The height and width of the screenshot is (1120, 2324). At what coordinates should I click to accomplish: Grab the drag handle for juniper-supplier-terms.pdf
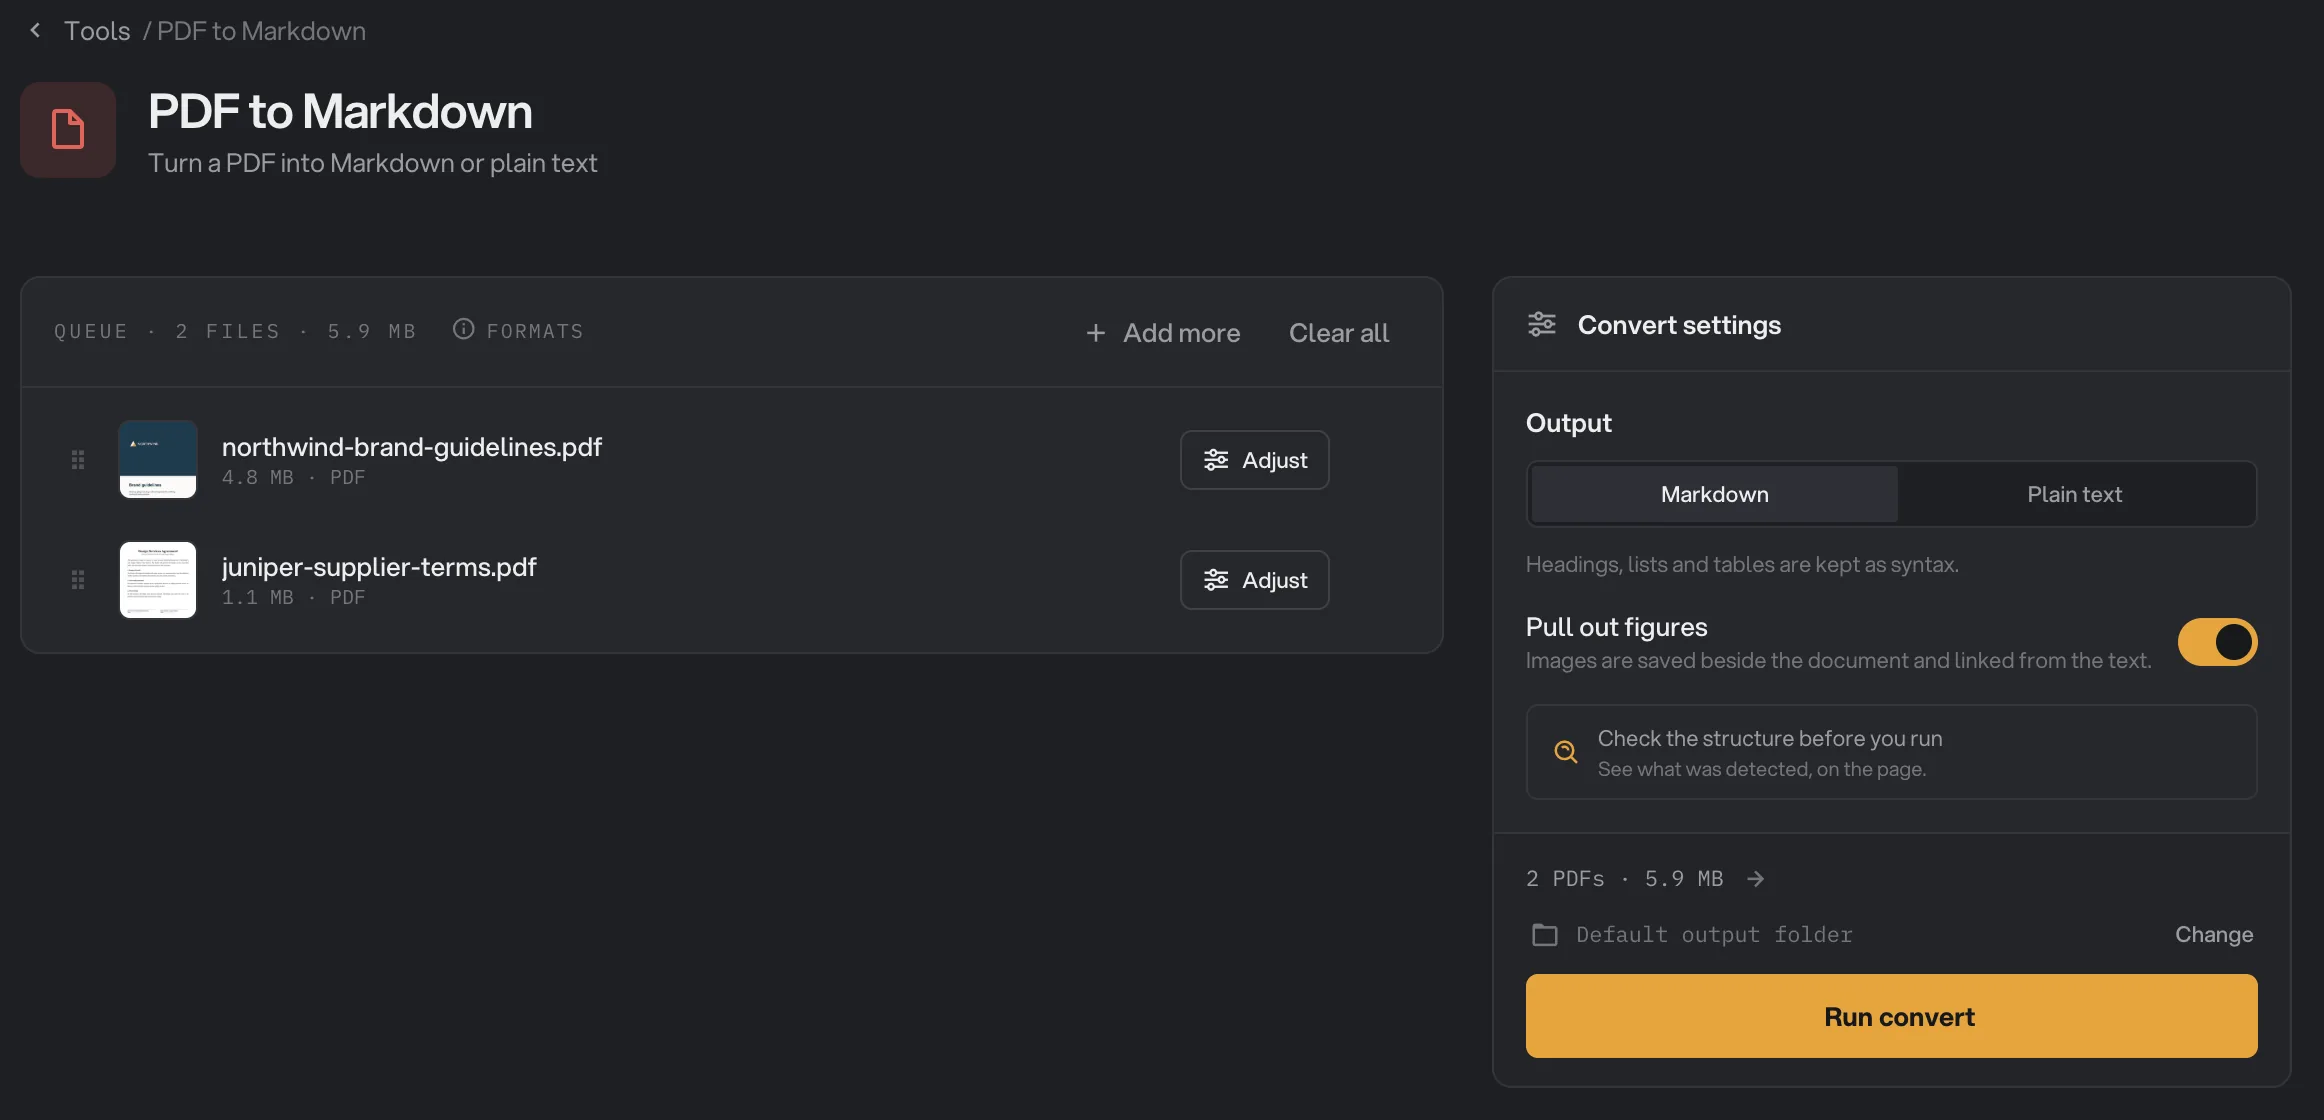coord(78,580)
